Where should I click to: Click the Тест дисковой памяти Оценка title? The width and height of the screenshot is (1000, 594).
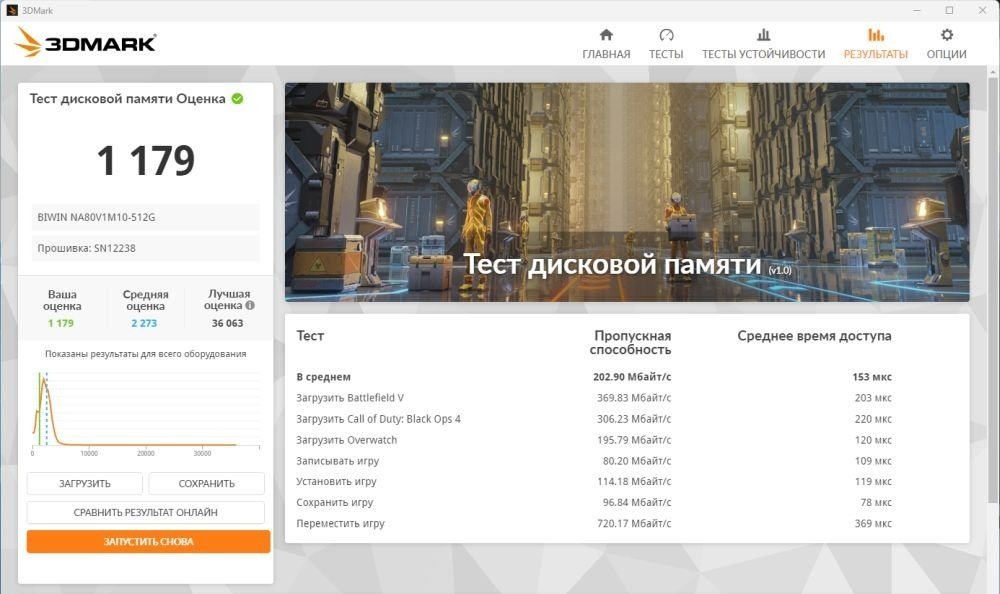[x=128, y=99]
